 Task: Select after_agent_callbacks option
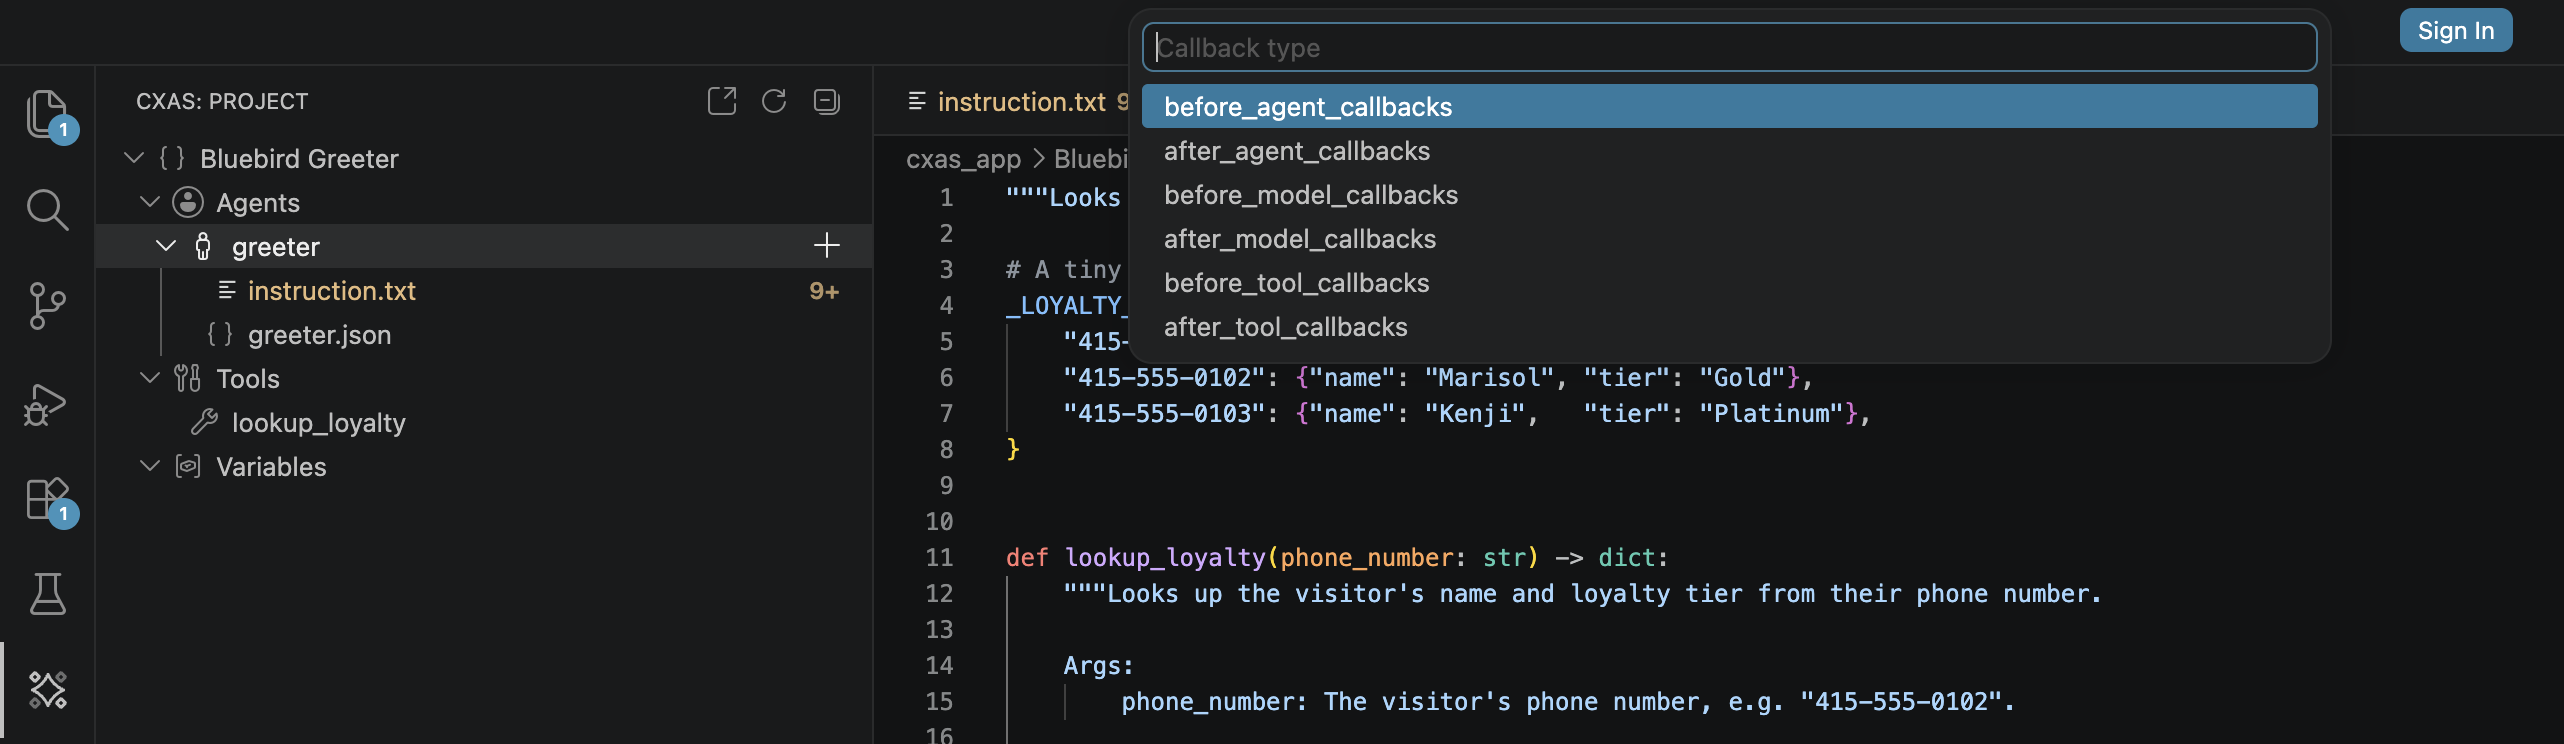1729,150
